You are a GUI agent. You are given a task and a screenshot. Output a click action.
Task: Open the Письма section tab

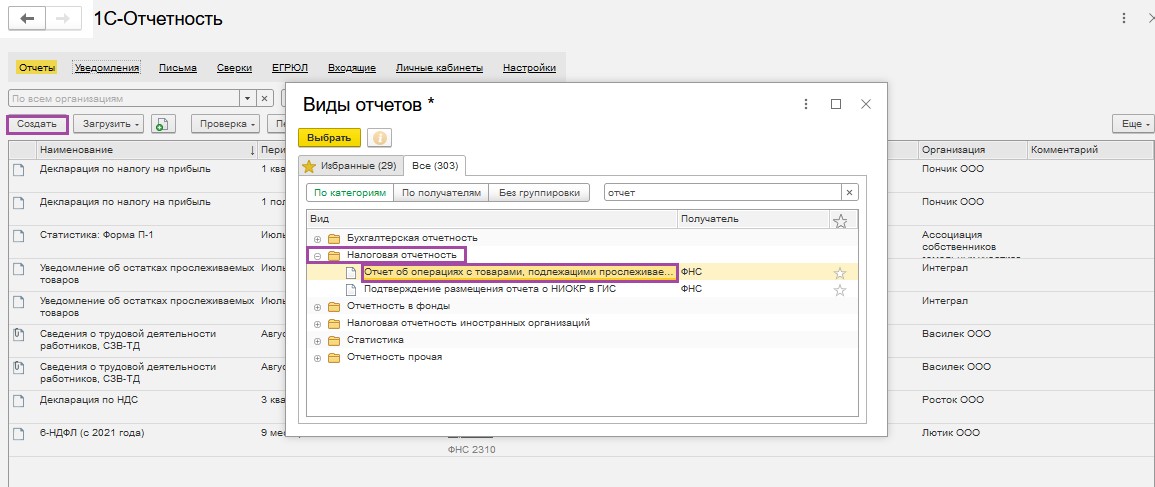pos(178,68)
